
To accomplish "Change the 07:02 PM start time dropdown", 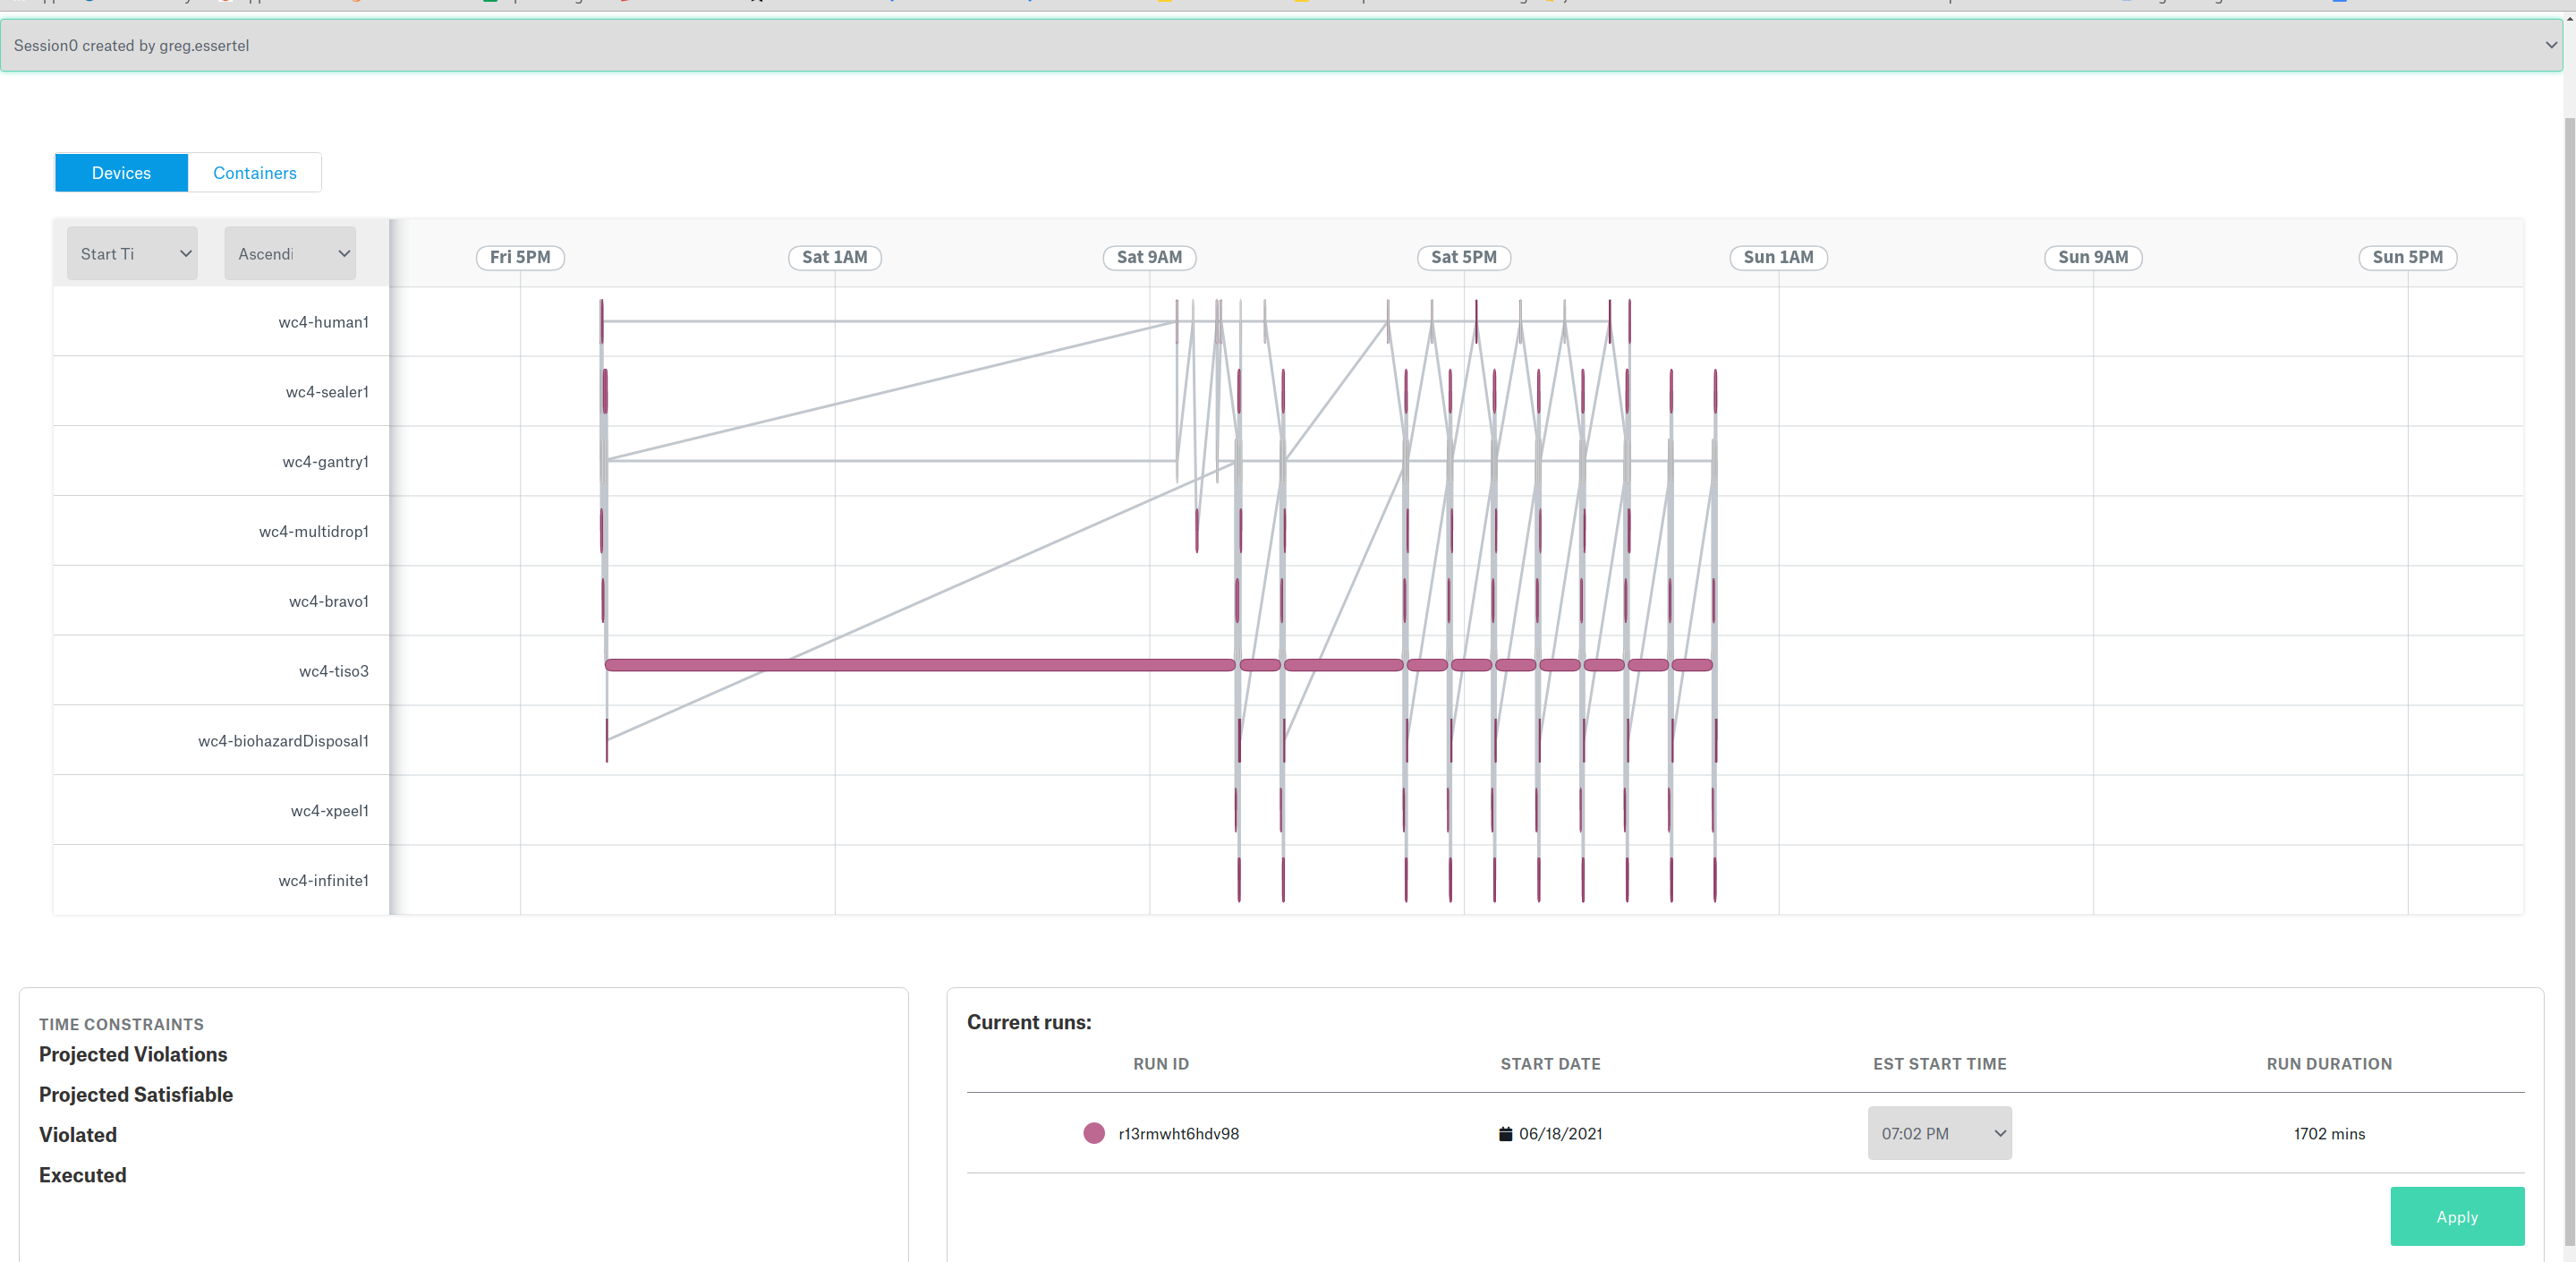I will pos(1938,1133).
